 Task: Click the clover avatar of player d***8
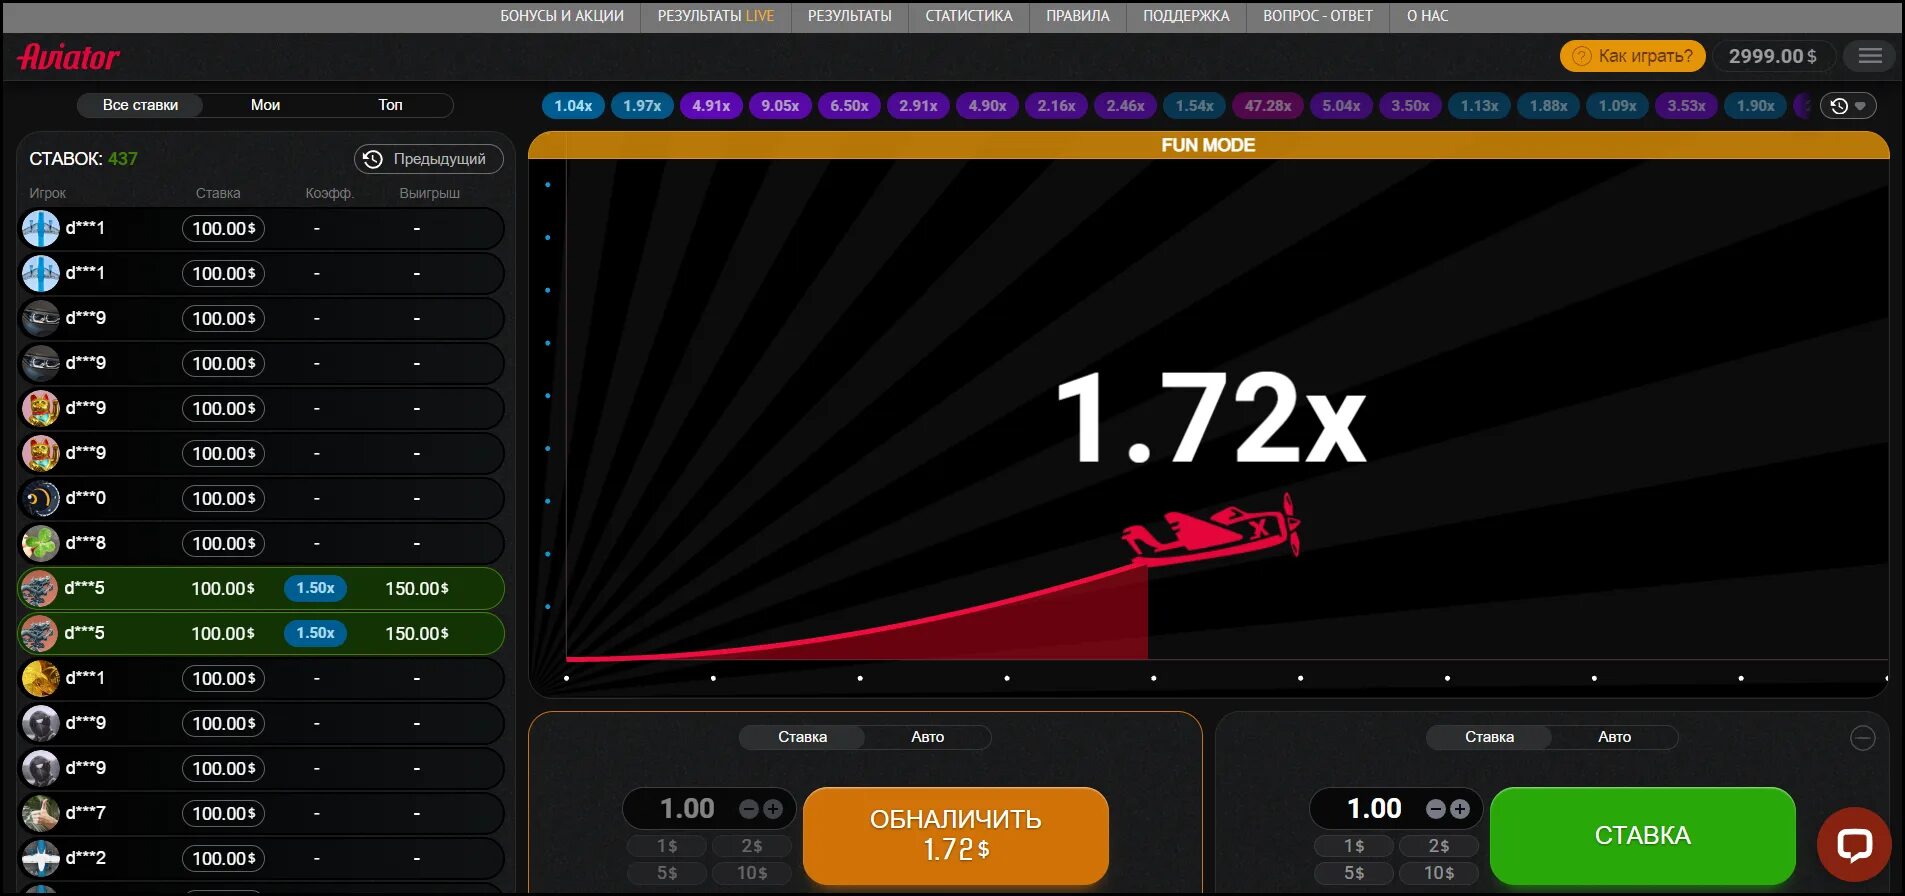[41, 543]
